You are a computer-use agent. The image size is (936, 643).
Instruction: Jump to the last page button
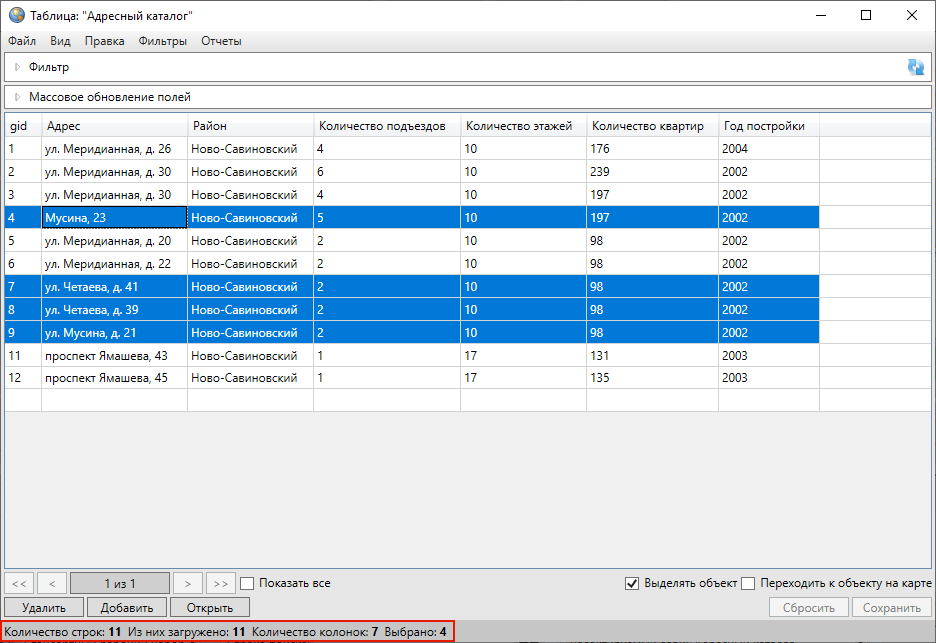[x=220, y=583]
